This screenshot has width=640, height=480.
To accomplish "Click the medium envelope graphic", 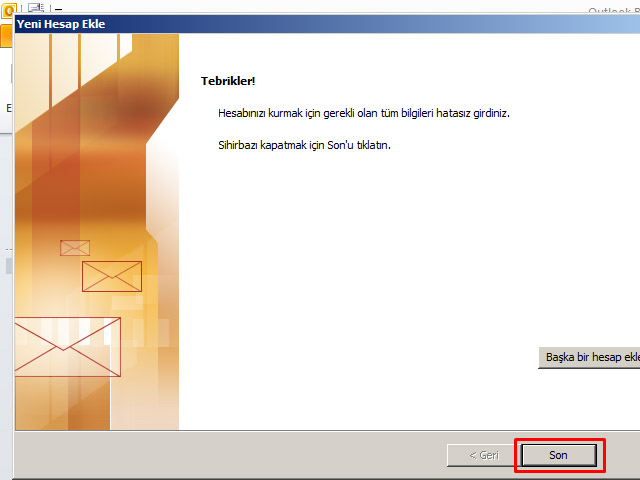I will [111, 276].
